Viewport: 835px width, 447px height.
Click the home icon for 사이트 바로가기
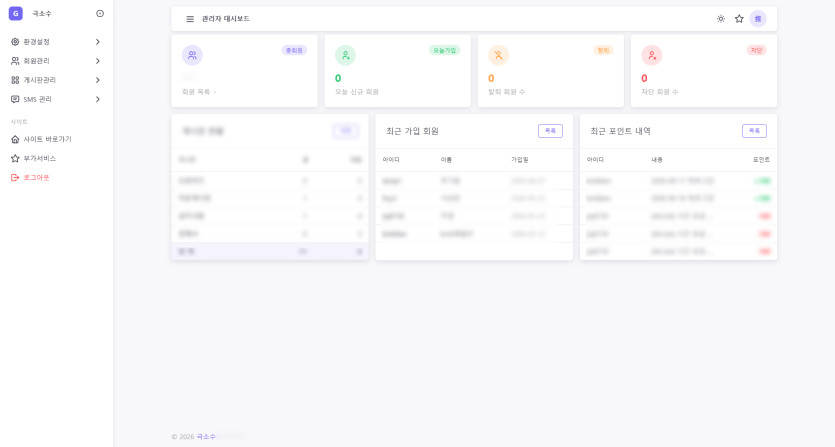point(15,139)
